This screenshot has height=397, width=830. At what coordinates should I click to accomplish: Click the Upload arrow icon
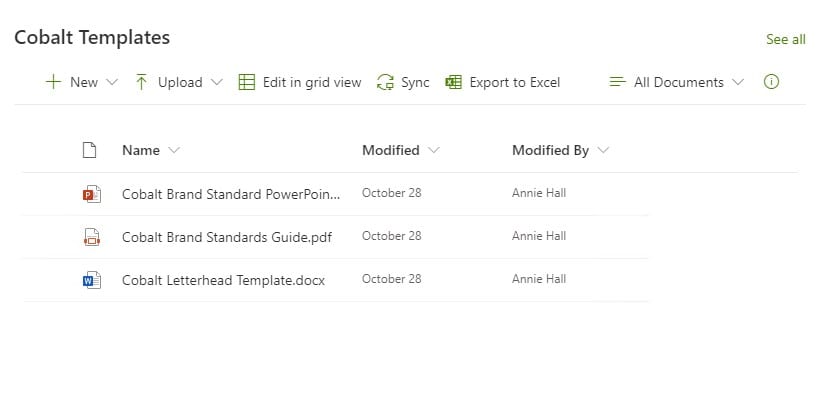tap(141, 82)
